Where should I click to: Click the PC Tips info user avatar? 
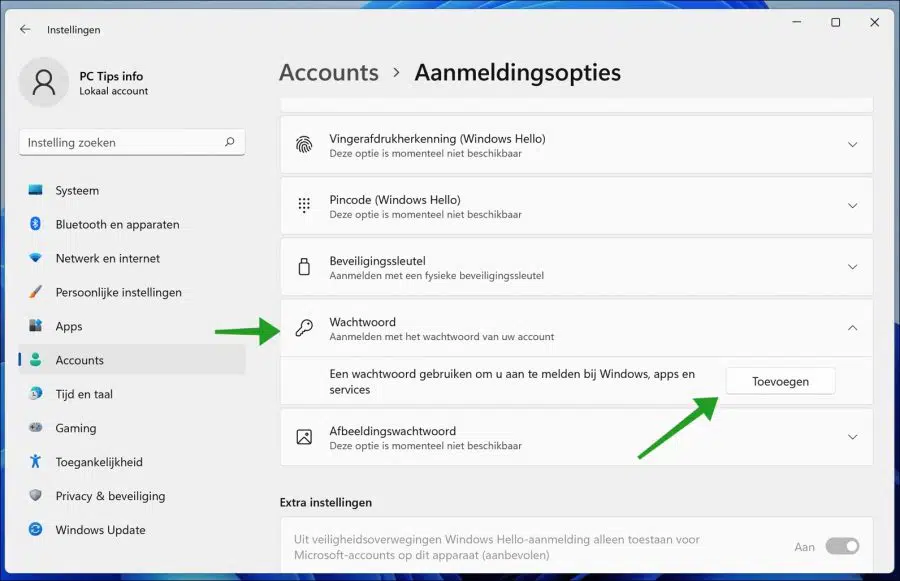point(44,82)
